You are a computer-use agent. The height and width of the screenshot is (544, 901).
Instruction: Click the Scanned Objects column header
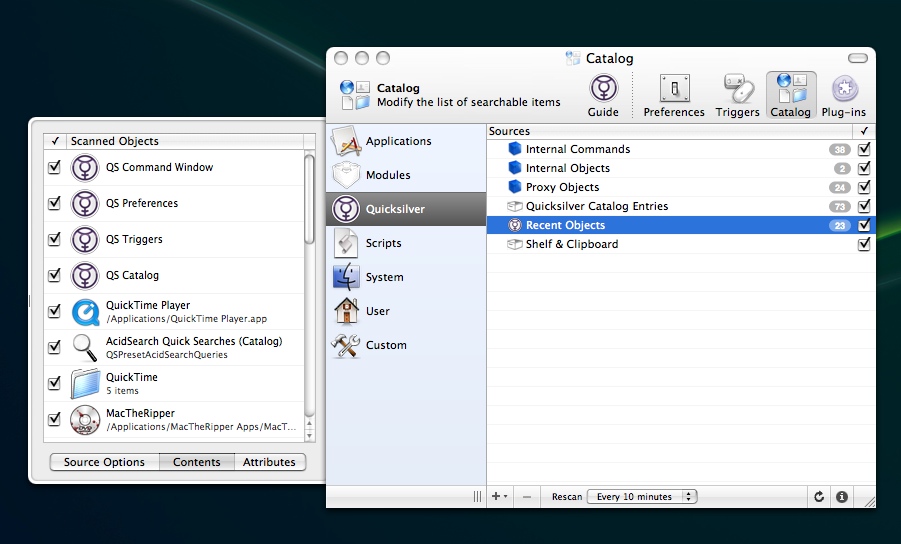pyautogui.click(x=184, y=141)
